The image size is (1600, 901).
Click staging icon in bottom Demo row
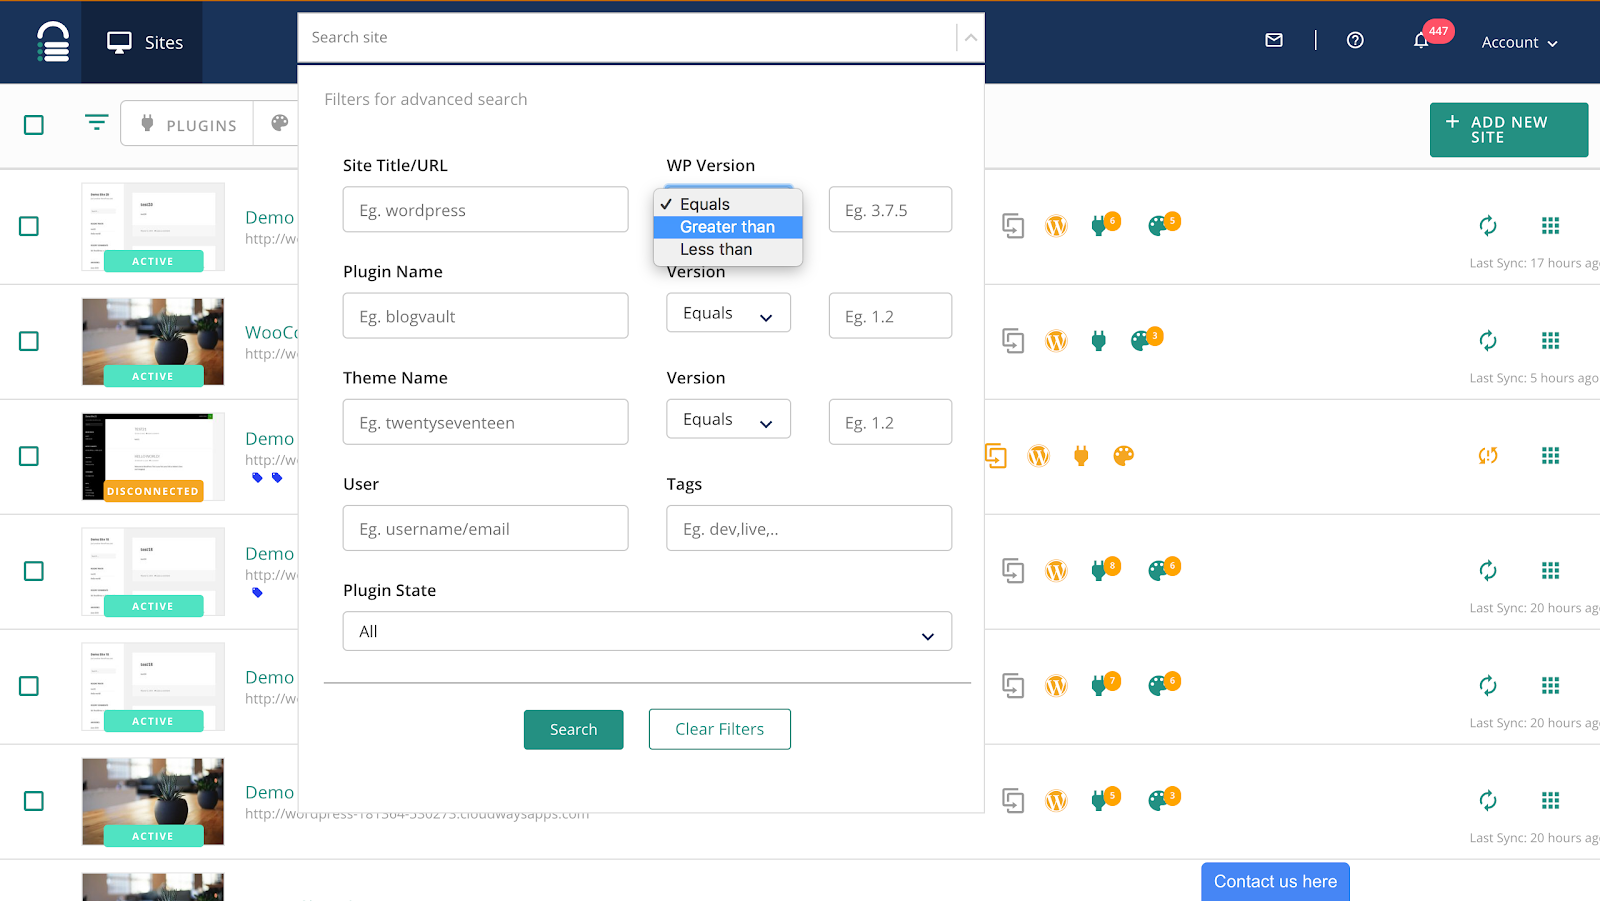point(1013,801)
